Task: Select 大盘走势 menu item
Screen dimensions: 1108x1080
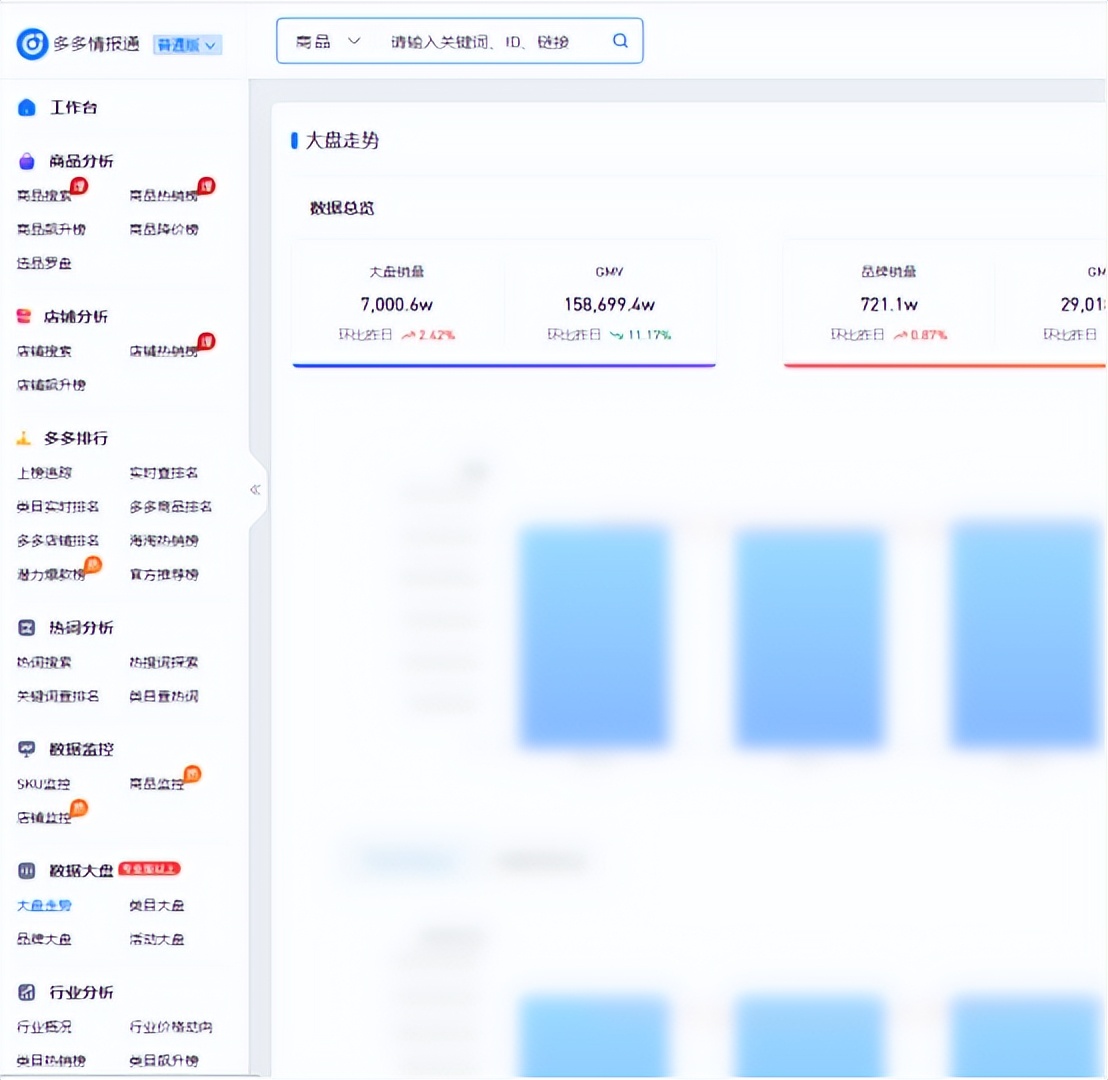Action: 44,906
